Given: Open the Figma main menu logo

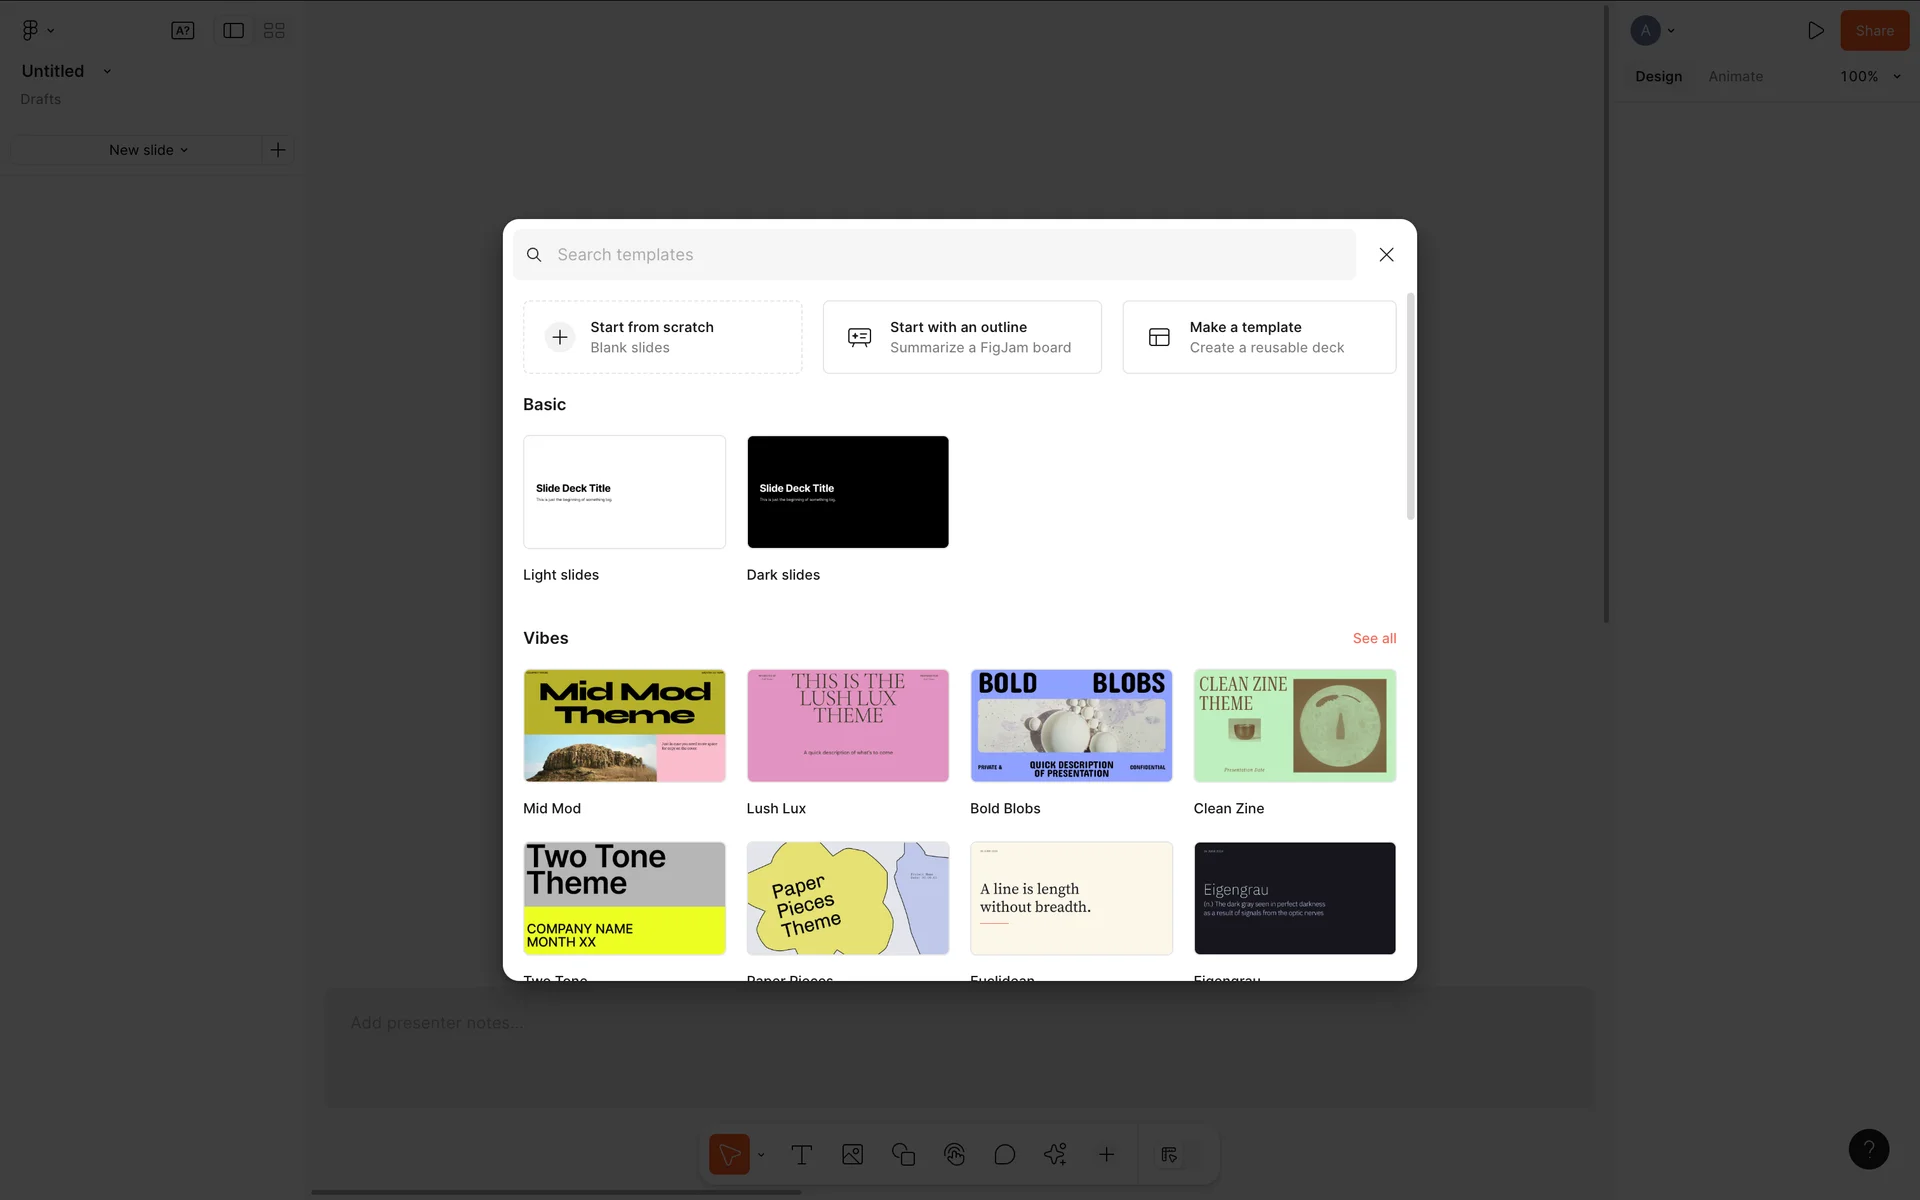Looking at the screenshot, I should [x=31, y=30].
